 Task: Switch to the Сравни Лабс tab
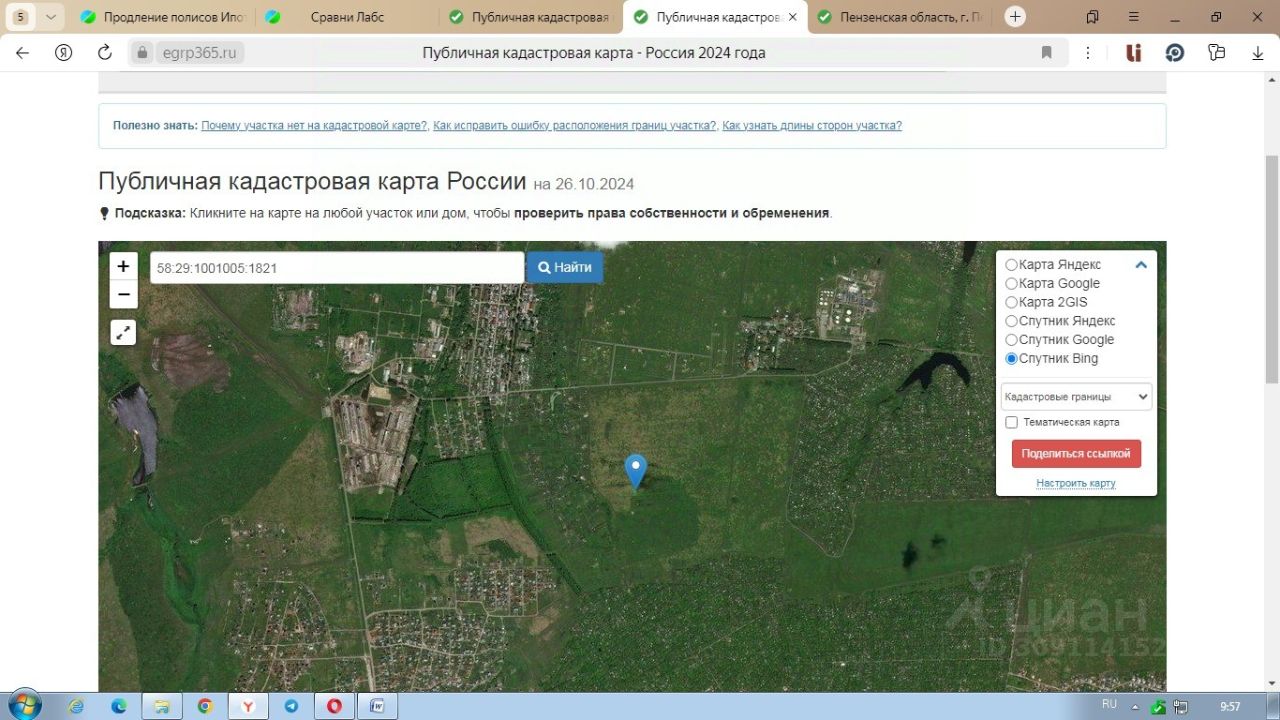347,17
